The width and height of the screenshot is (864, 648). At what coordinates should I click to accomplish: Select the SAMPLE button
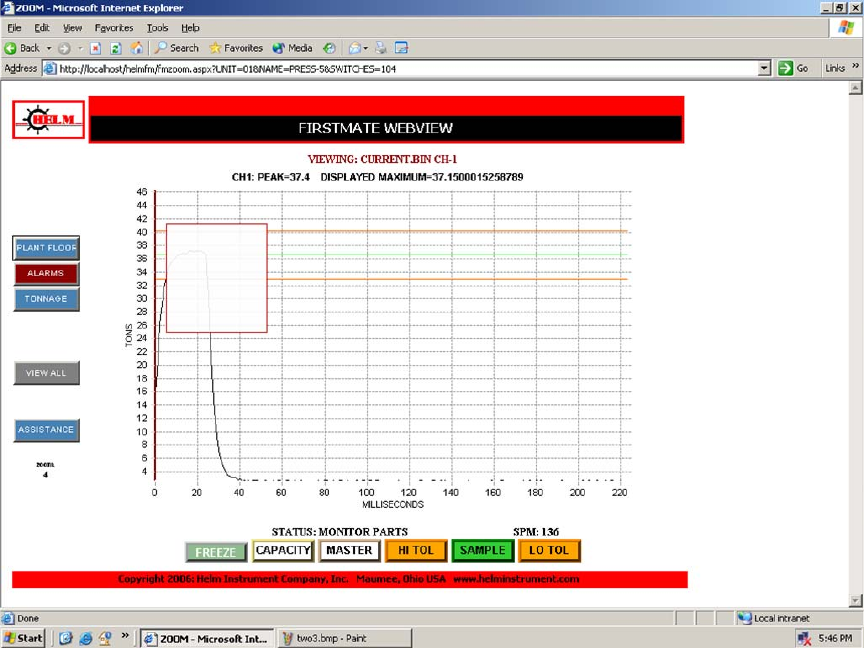tap(483, 550)
